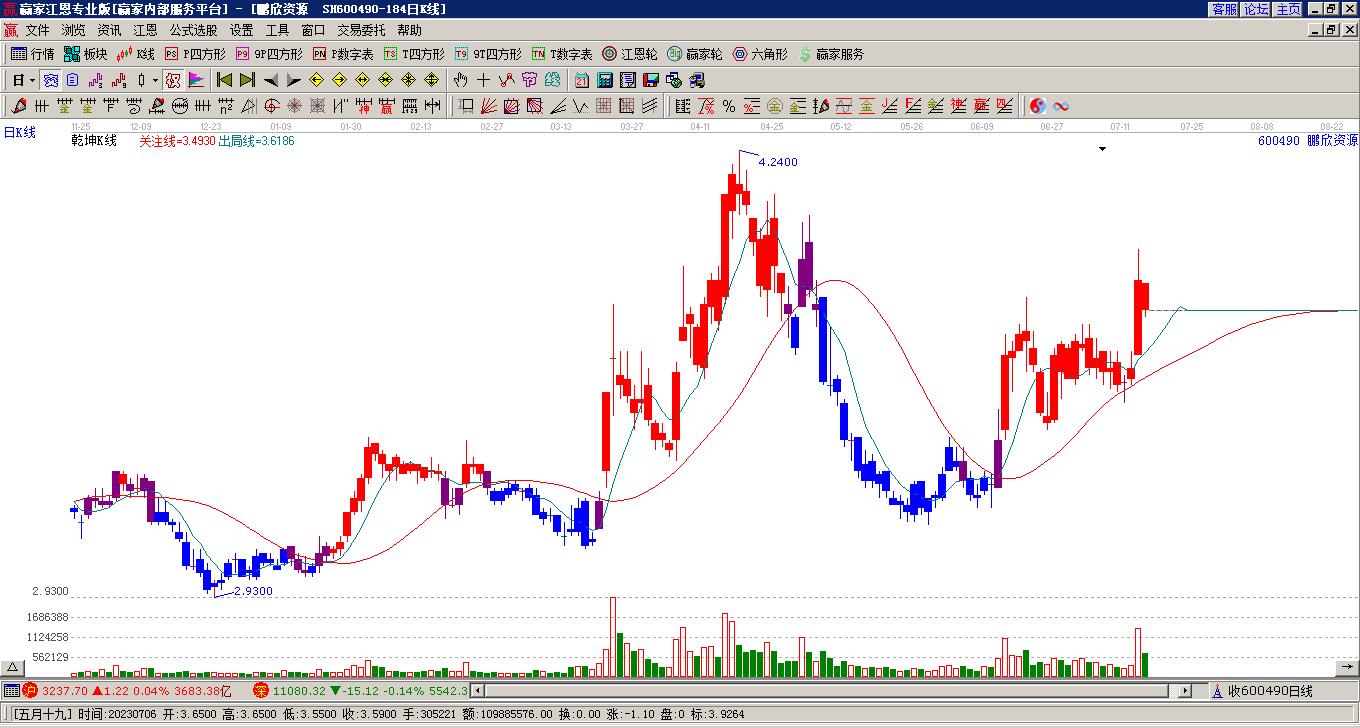Viewport: 1360px width, 728px height.
Task: Open the calculator tool
Action: pos(604,80)
